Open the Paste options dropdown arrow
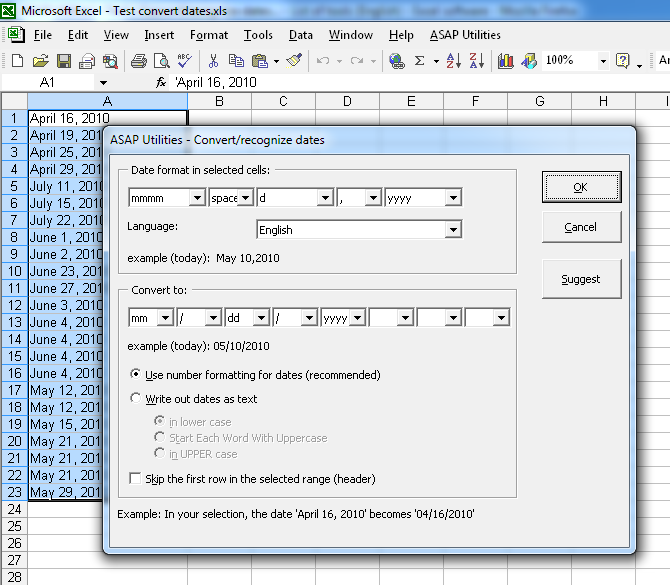 pyautogui.click(x=276, y=61)
